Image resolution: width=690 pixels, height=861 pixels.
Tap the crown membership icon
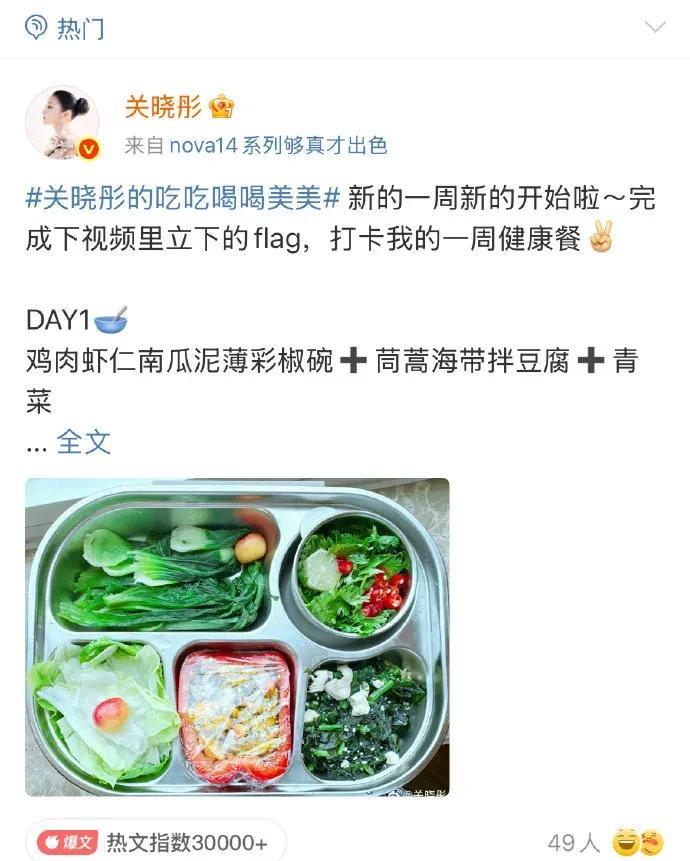click(x=222, y=107)
